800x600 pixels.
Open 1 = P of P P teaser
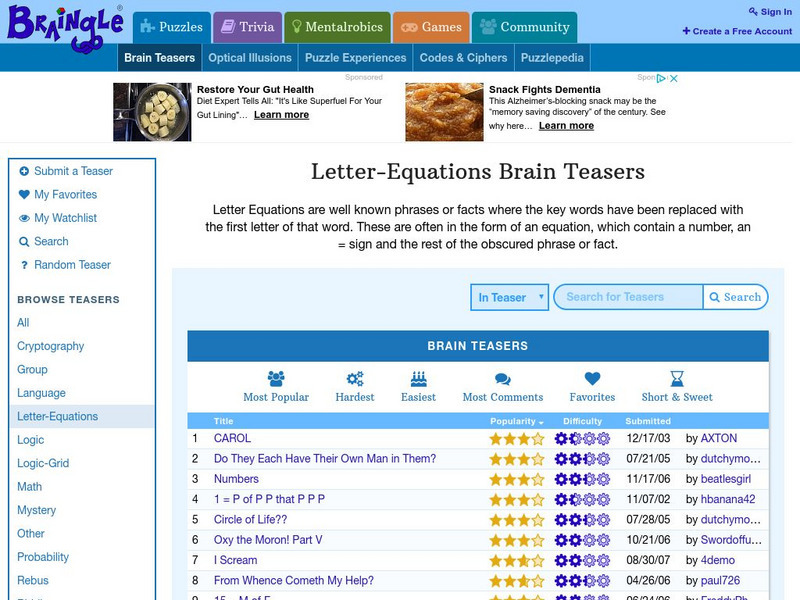pos(269,499)
